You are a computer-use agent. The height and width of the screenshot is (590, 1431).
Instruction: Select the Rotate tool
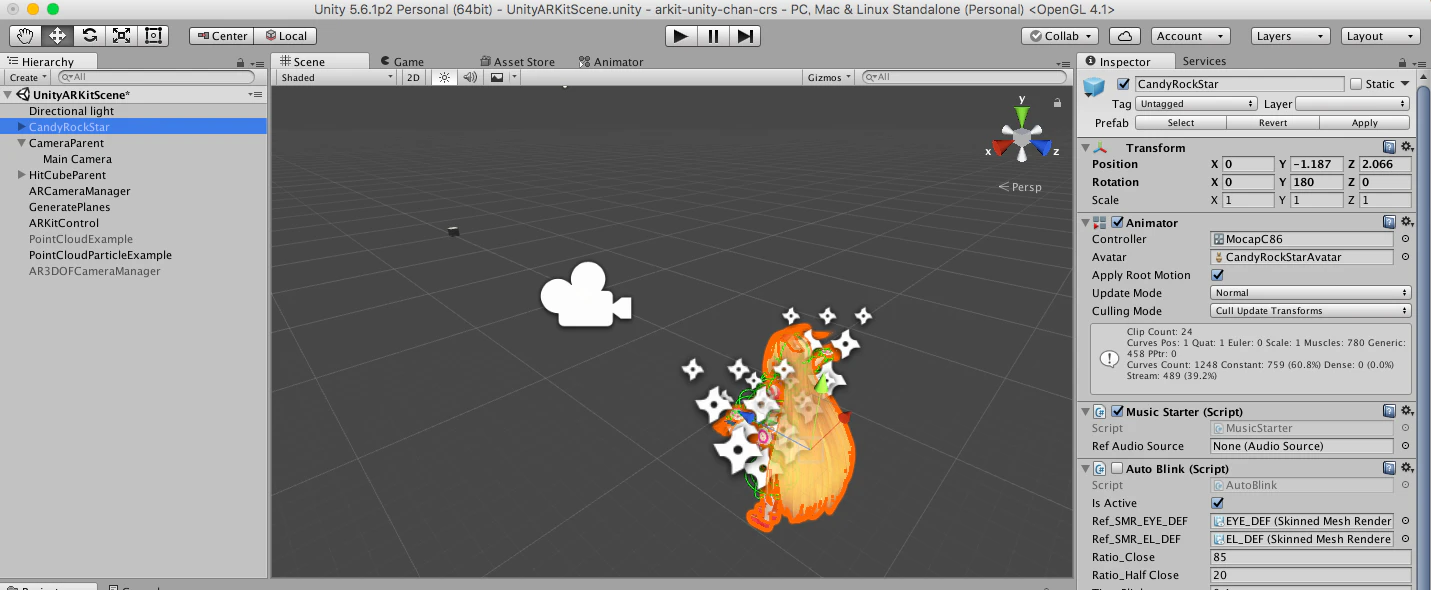tap(89, 36)
